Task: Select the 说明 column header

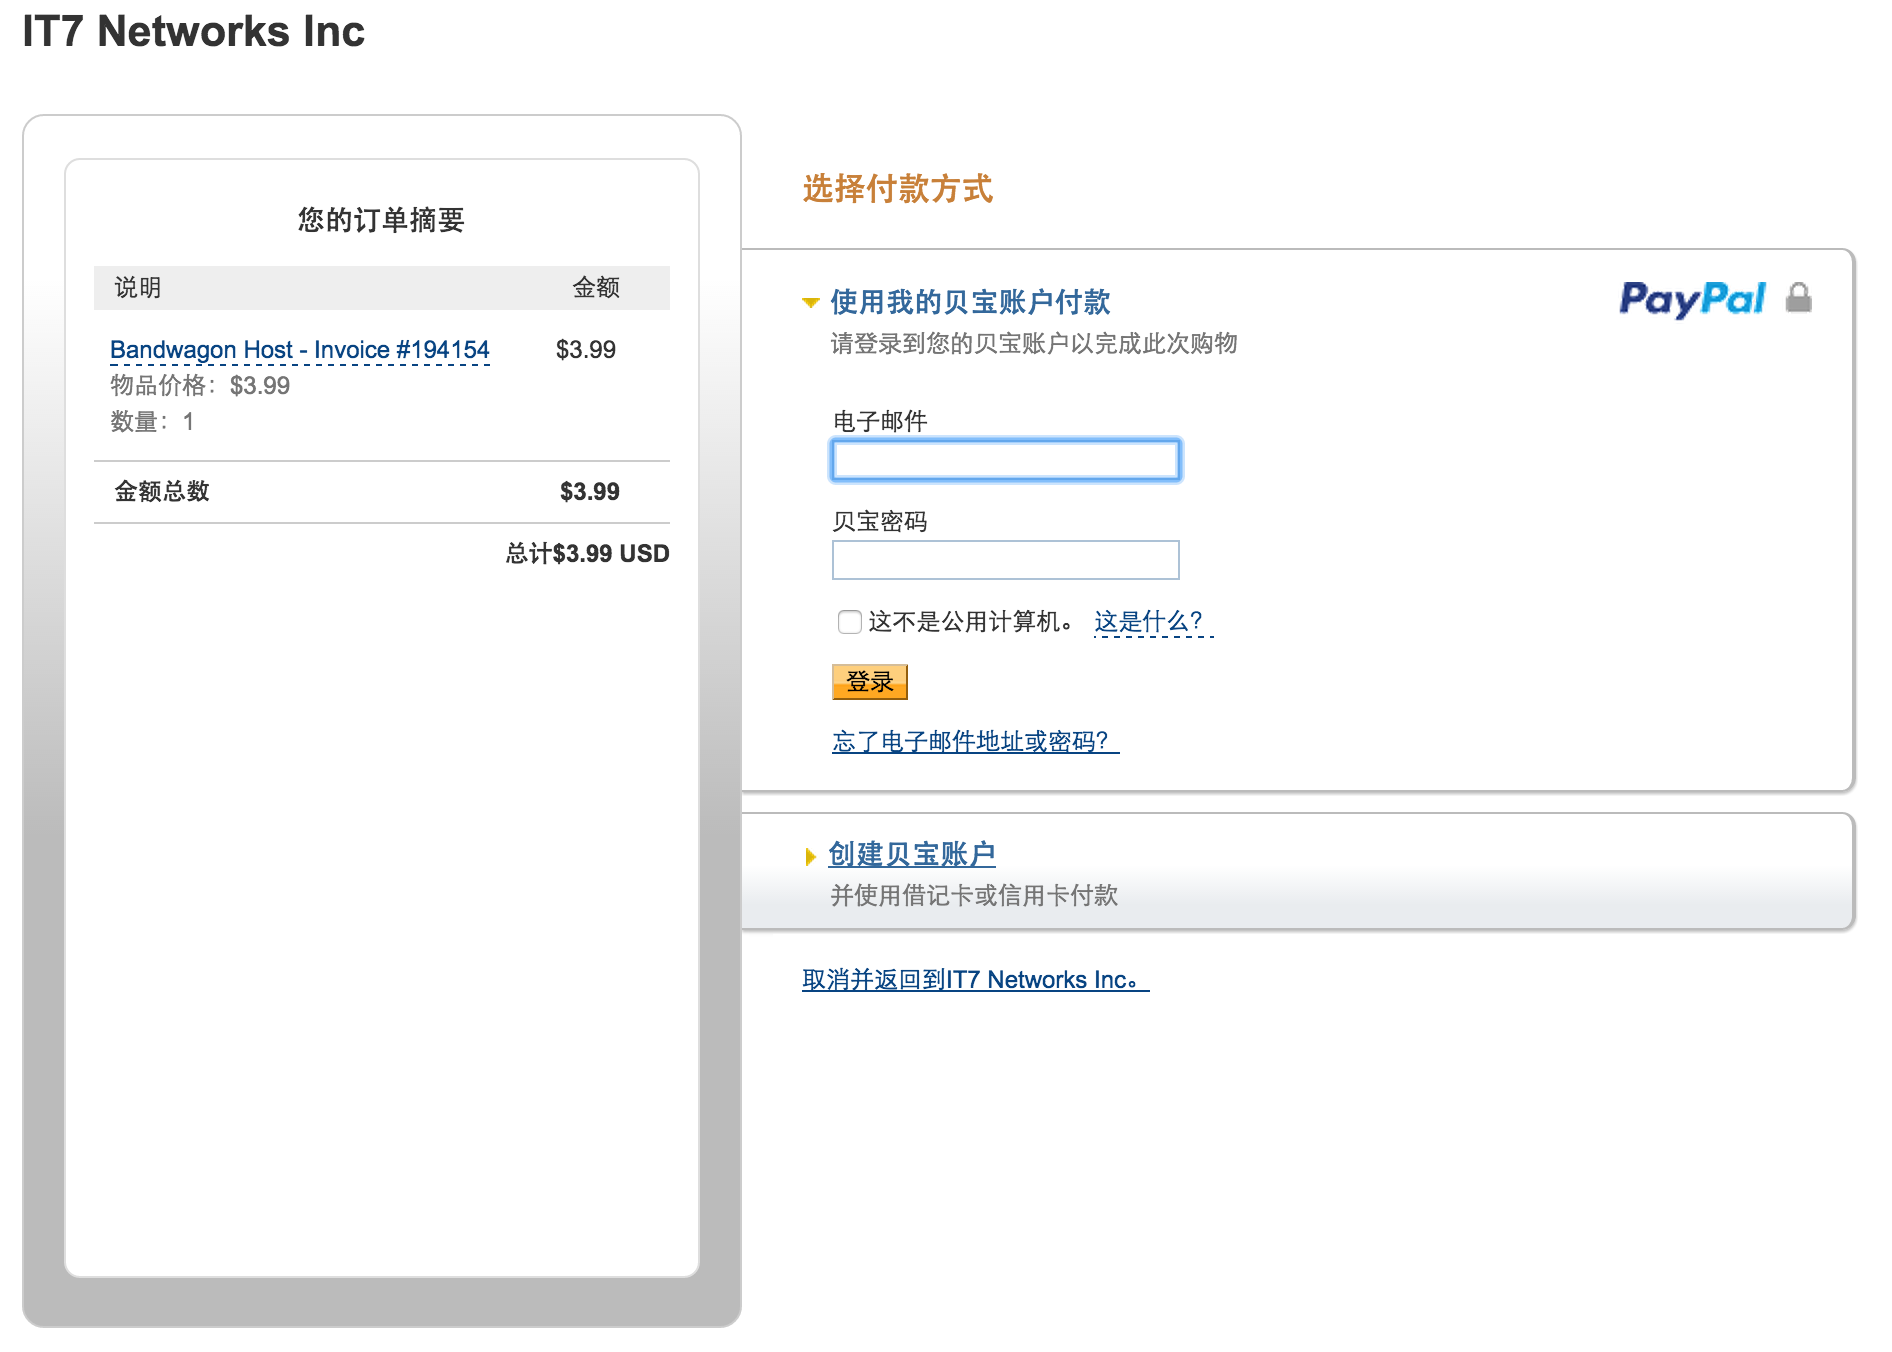Action: [138, 288]
